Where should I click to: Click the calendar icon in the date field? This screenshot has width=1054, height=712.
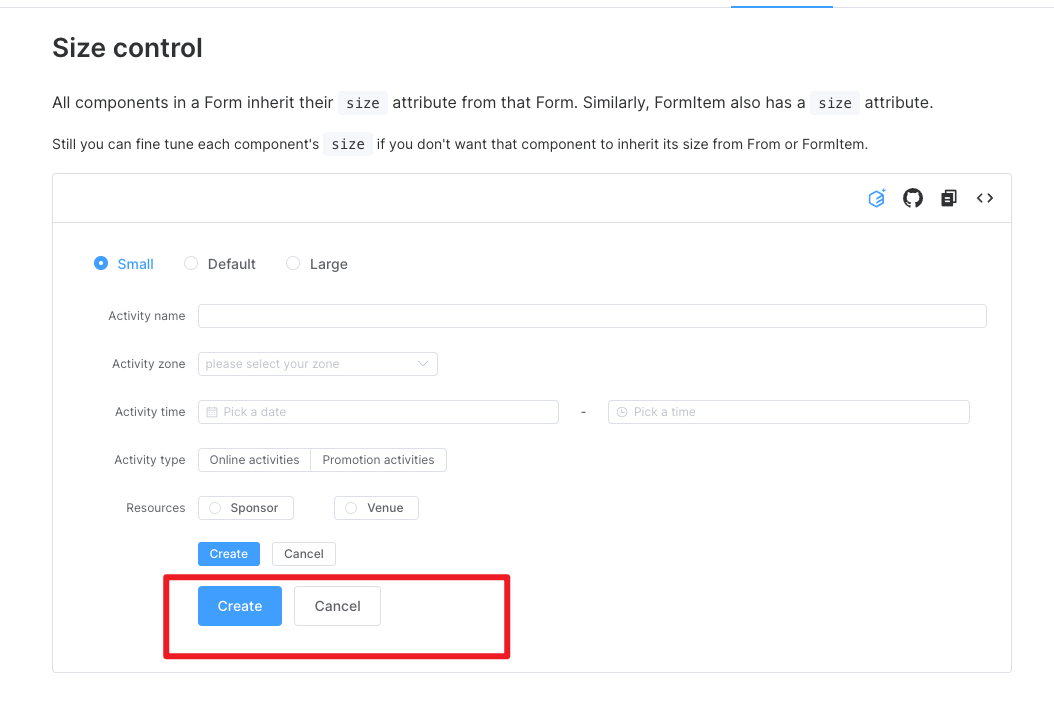pyautogui.click(x=212, y=412)
